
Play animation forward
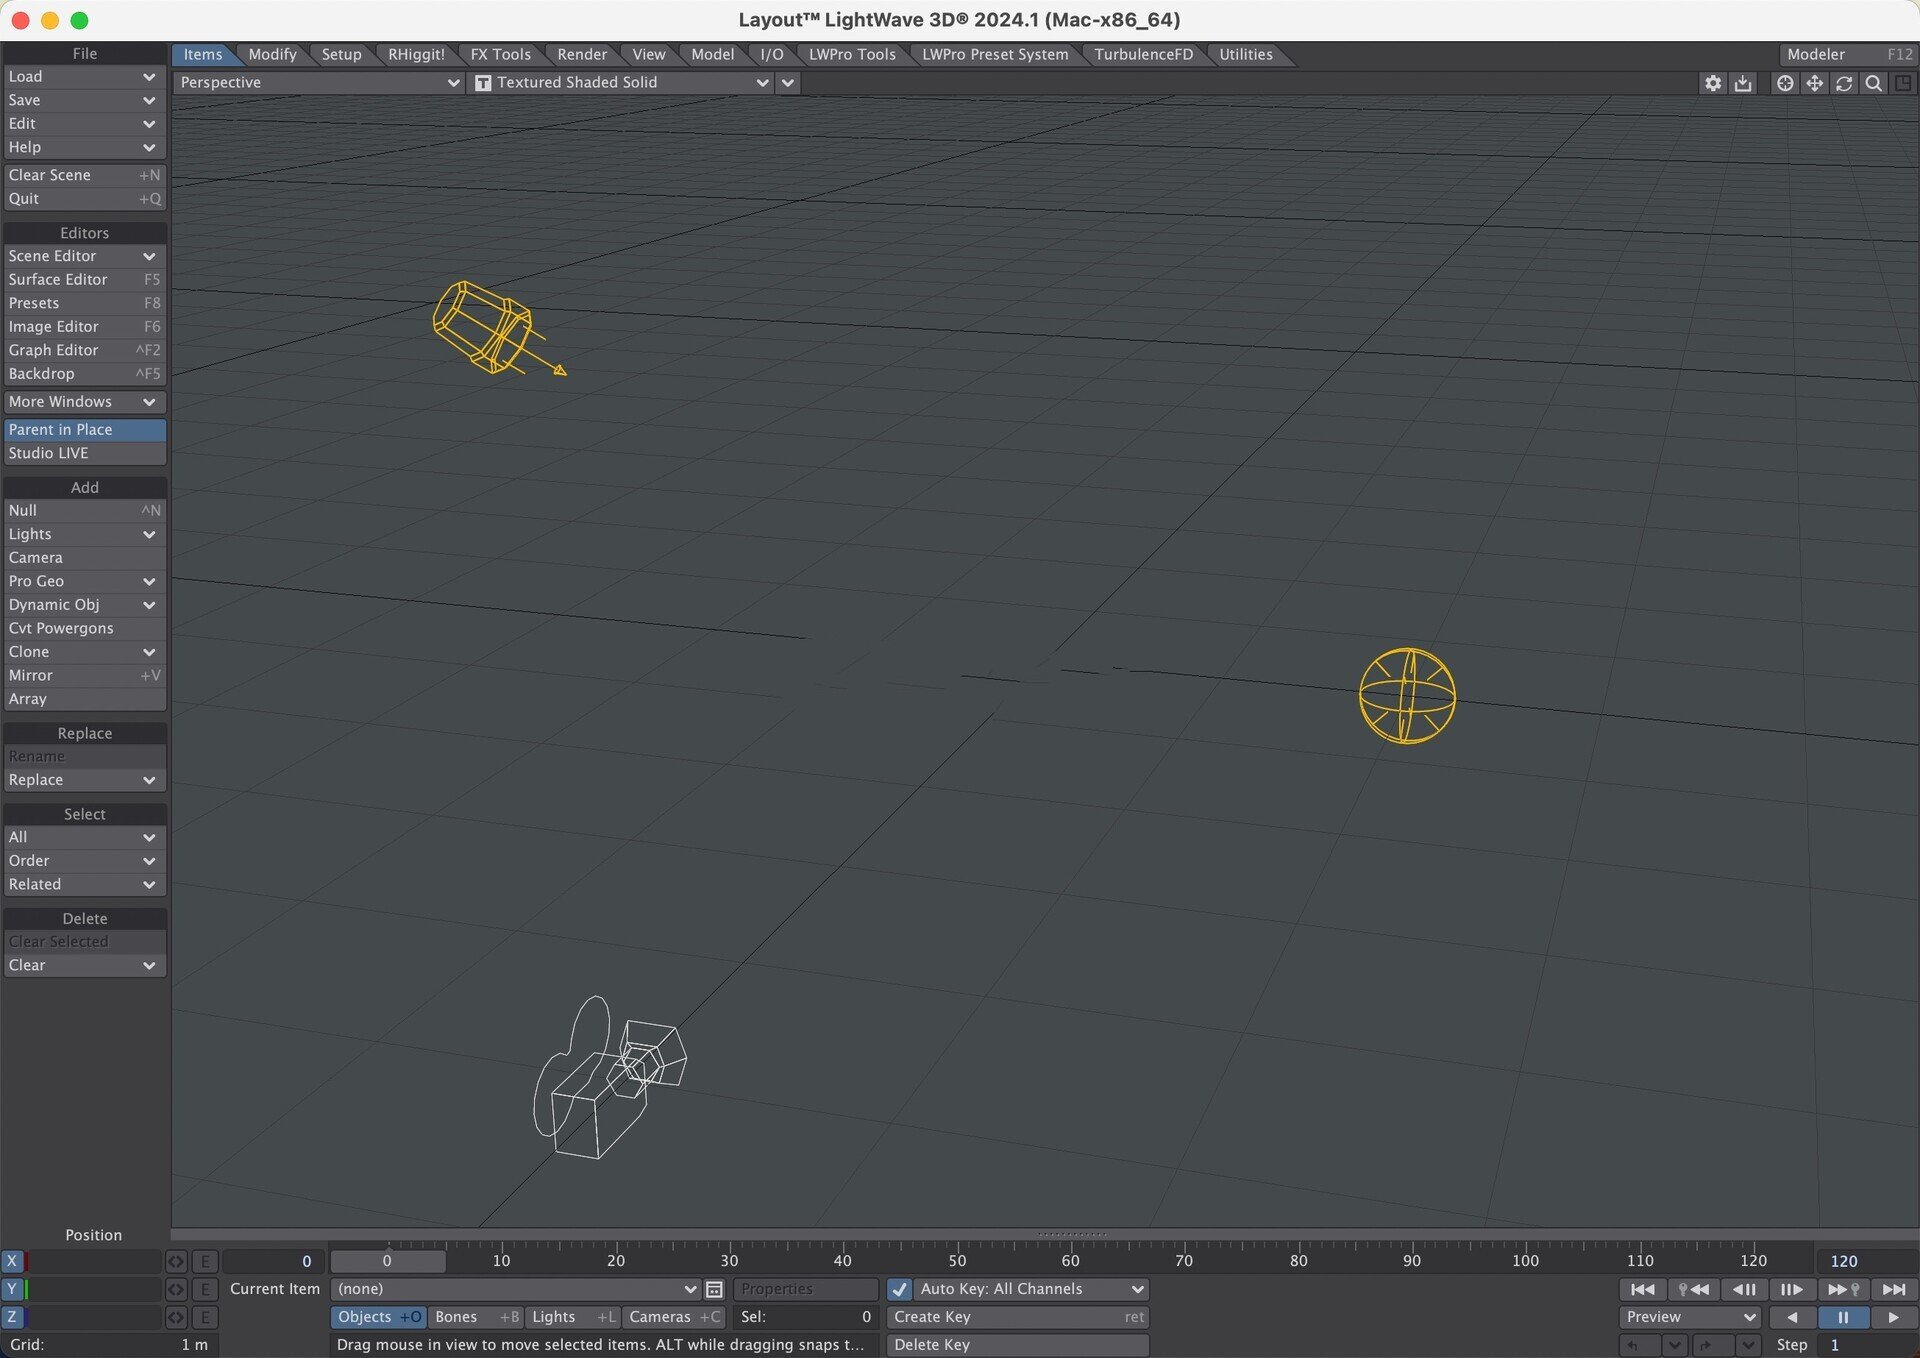tap(1893, 1317)
